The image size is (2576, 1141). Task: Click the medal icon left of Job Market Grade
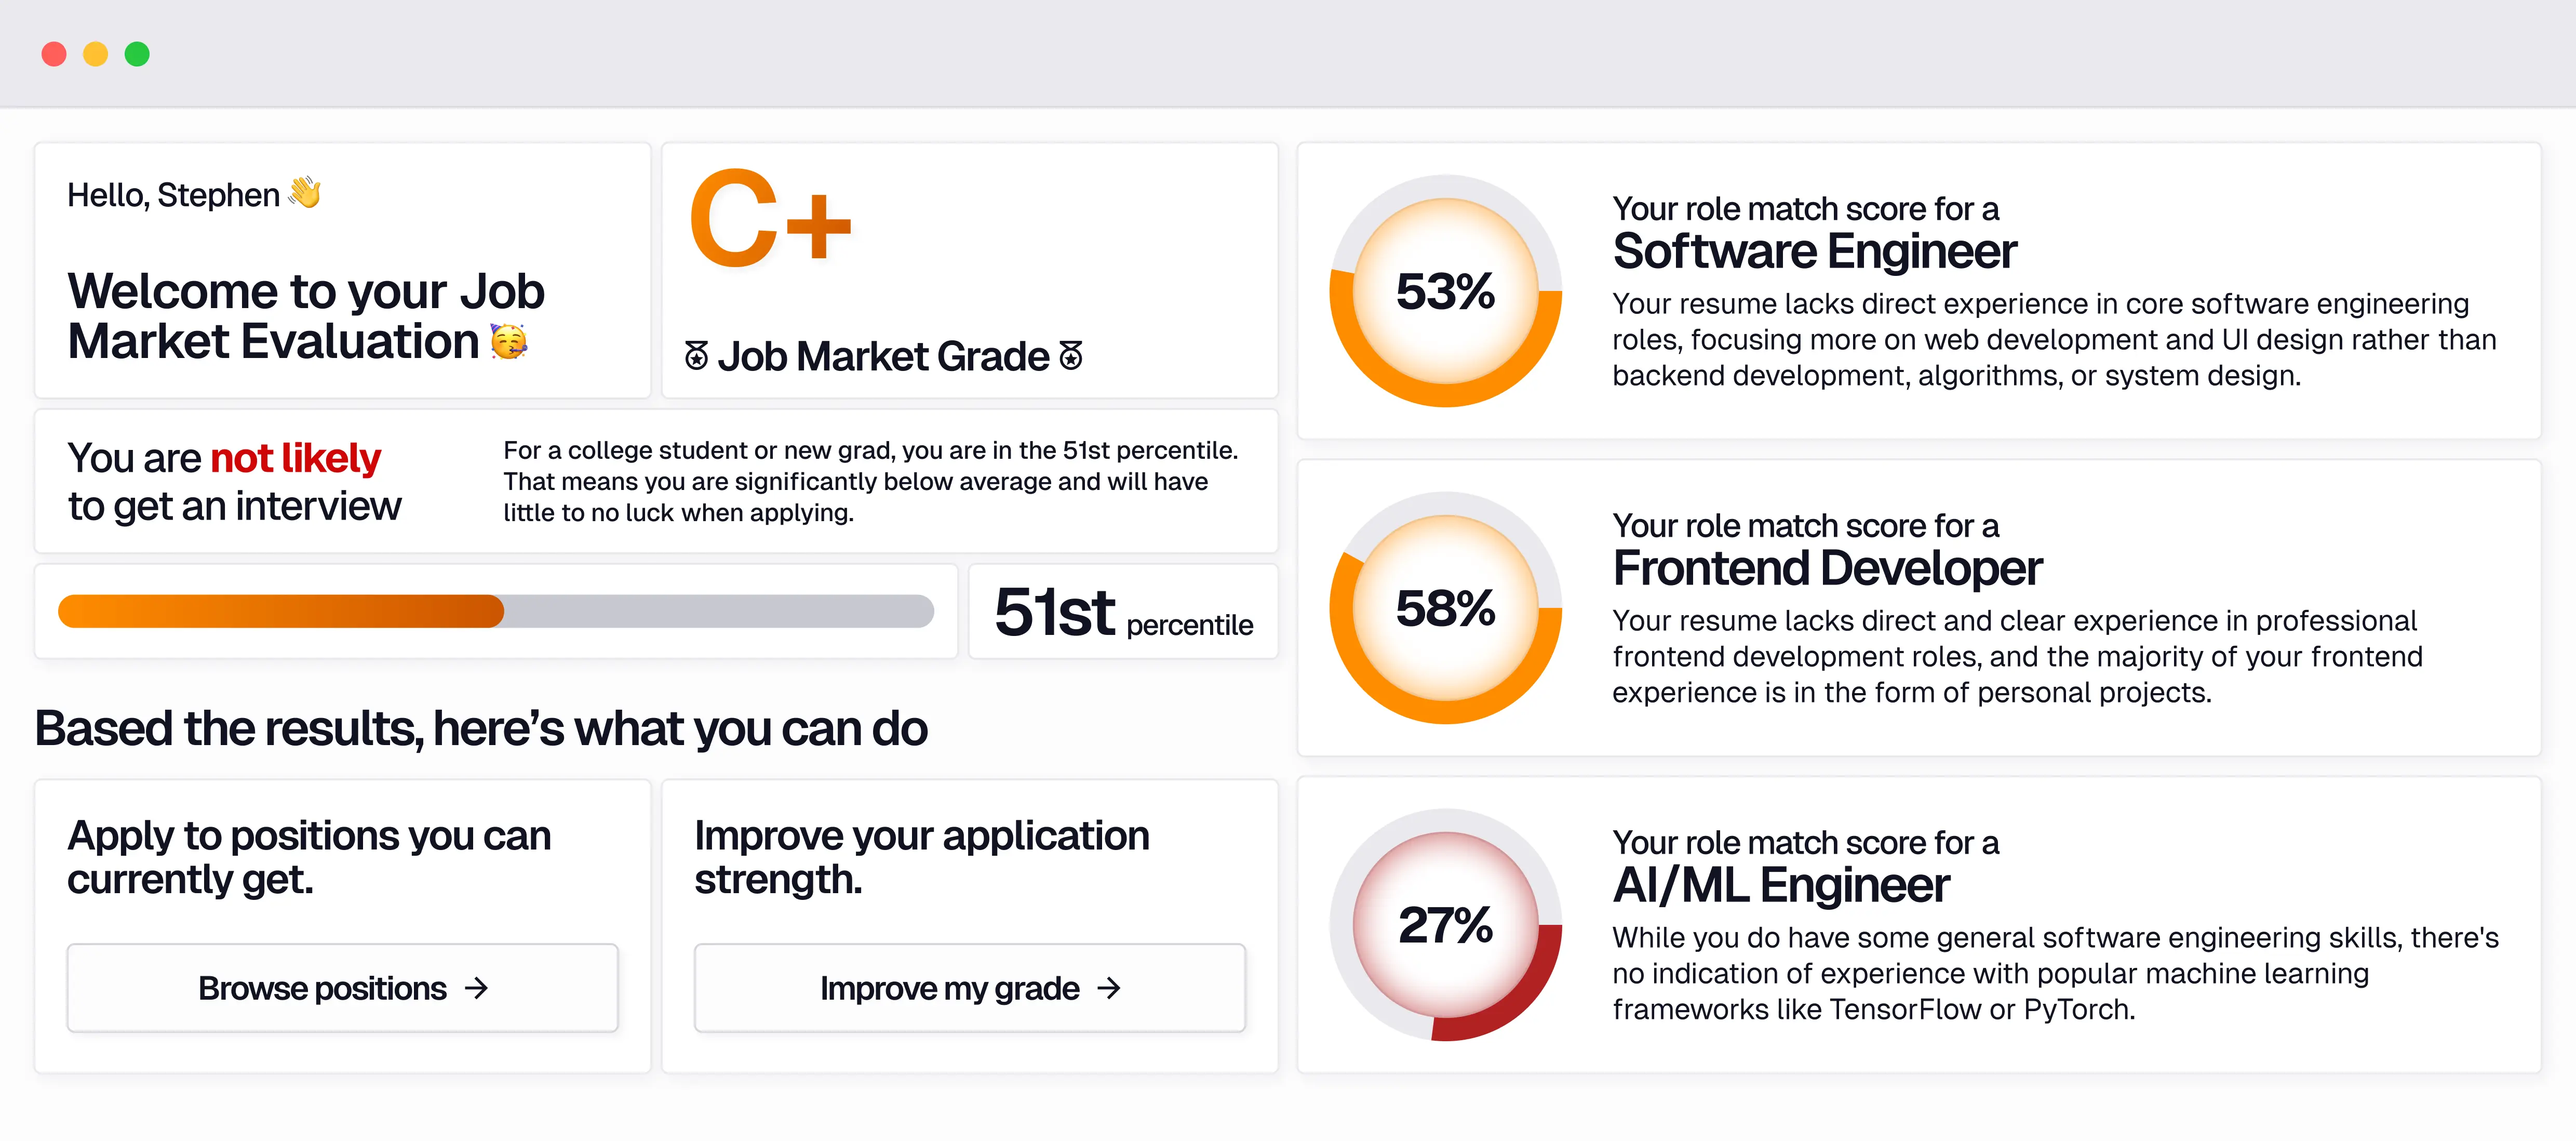[697, 355]
